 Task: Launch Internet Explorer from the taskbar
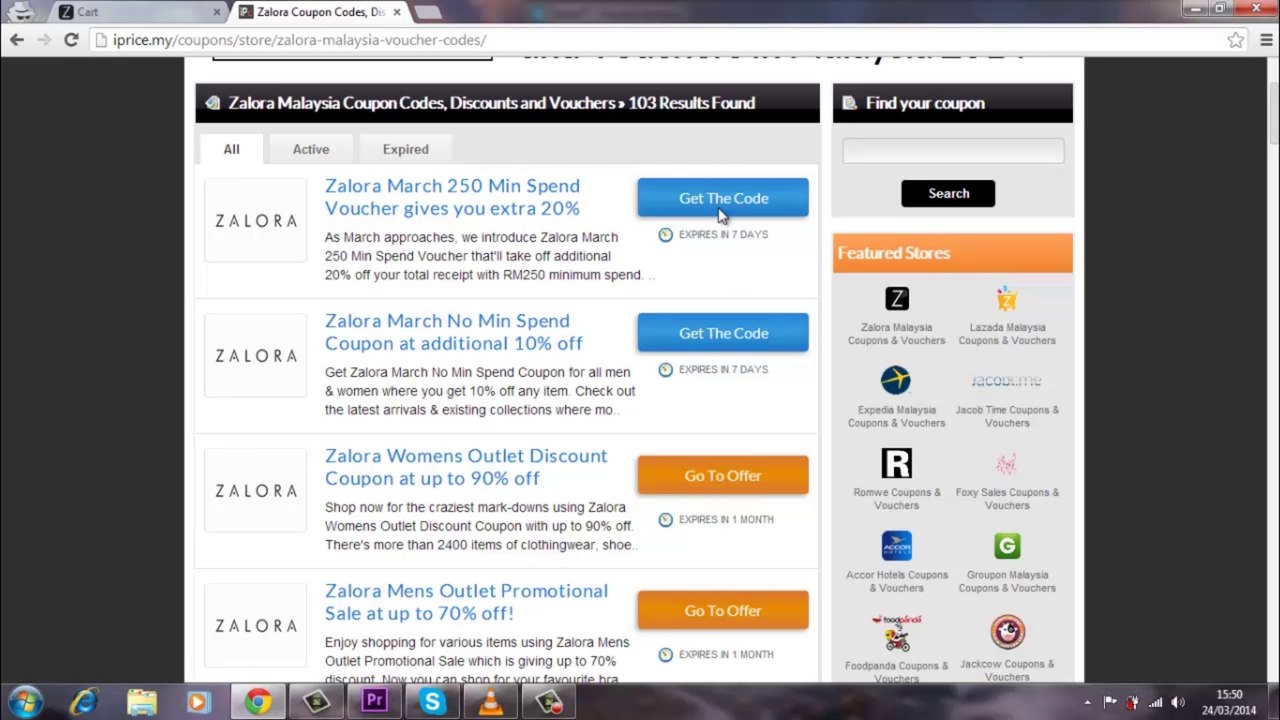coord(85,702)
